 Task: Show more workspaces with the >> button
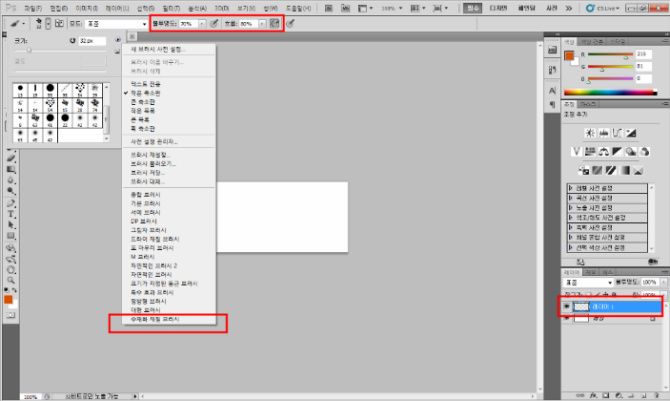569,8
